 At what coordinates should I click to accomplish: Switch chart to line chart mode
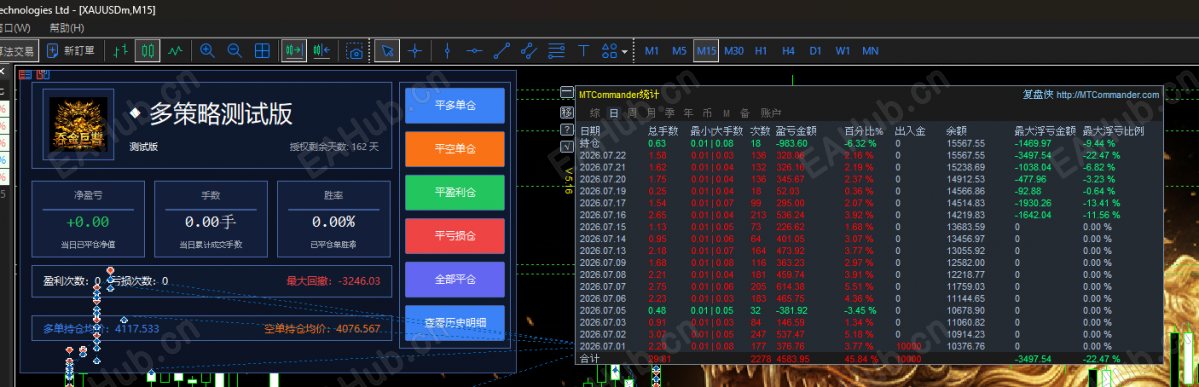176,51
